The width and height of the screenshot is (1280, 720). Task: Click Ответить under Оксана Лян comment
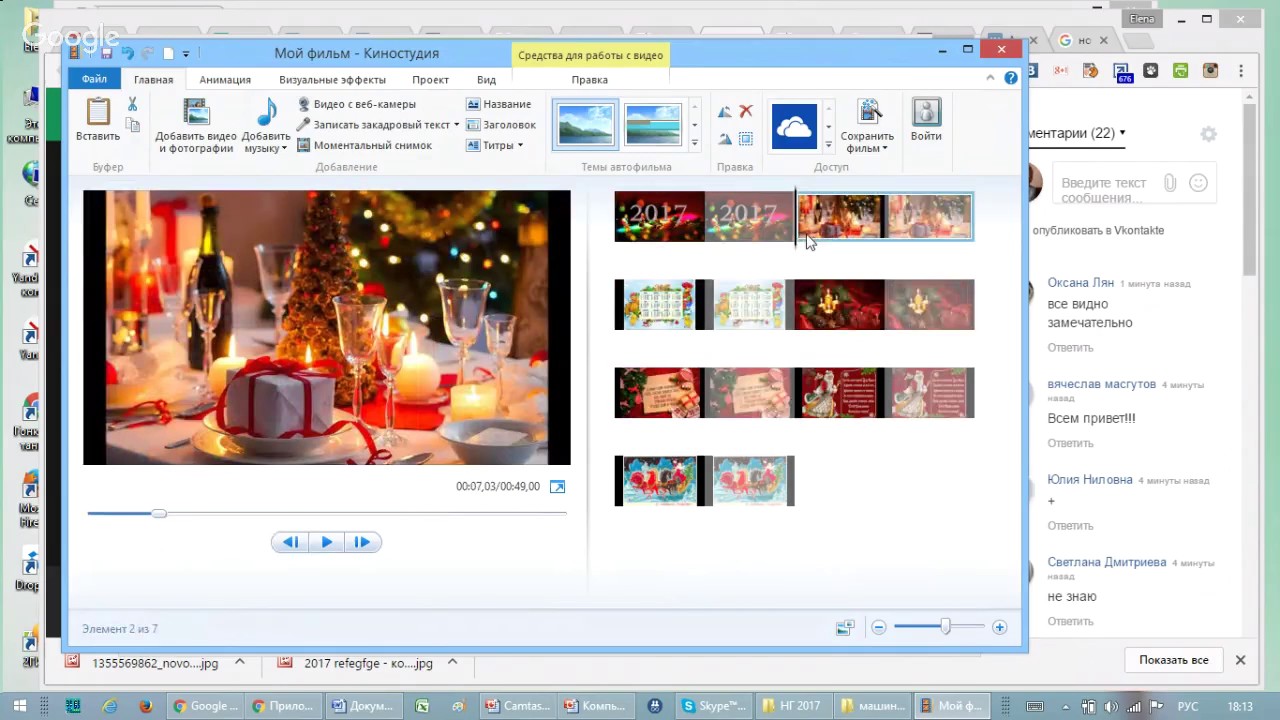coord(1070,348)
